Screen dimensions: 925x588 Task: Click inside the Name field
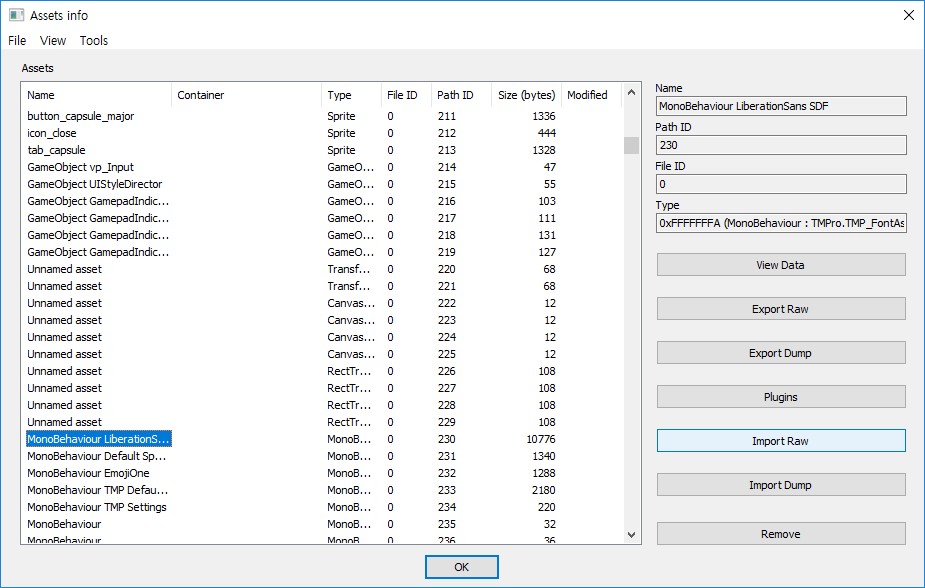pyautogui.click(x=780, y=105)
